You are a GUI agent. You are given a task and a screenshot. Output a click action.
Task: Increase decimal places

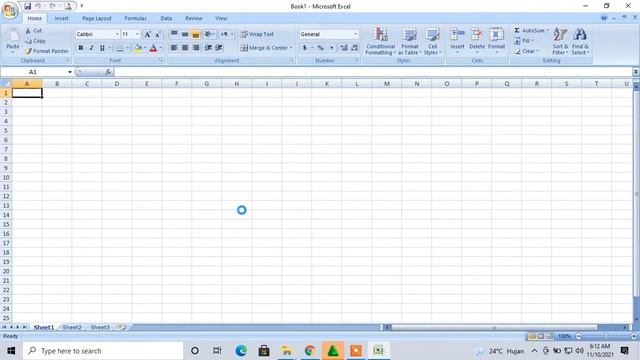pos(344,48)
